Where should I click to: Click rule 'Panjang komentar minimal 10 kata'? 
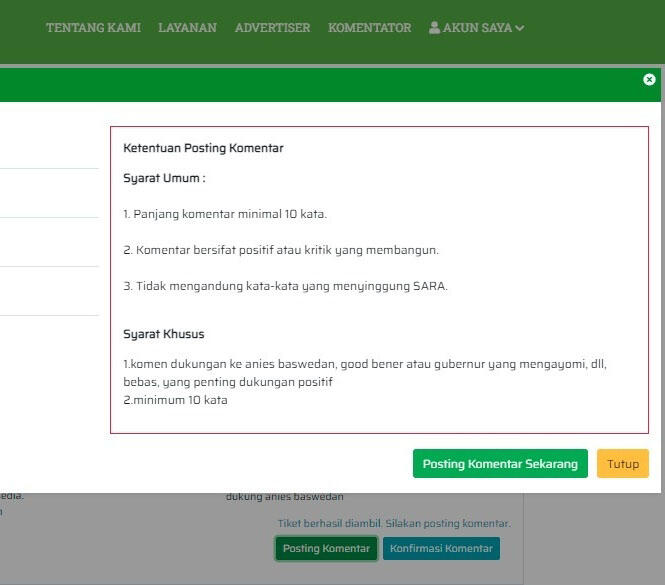pyautogui.click(x=225, y=214)
